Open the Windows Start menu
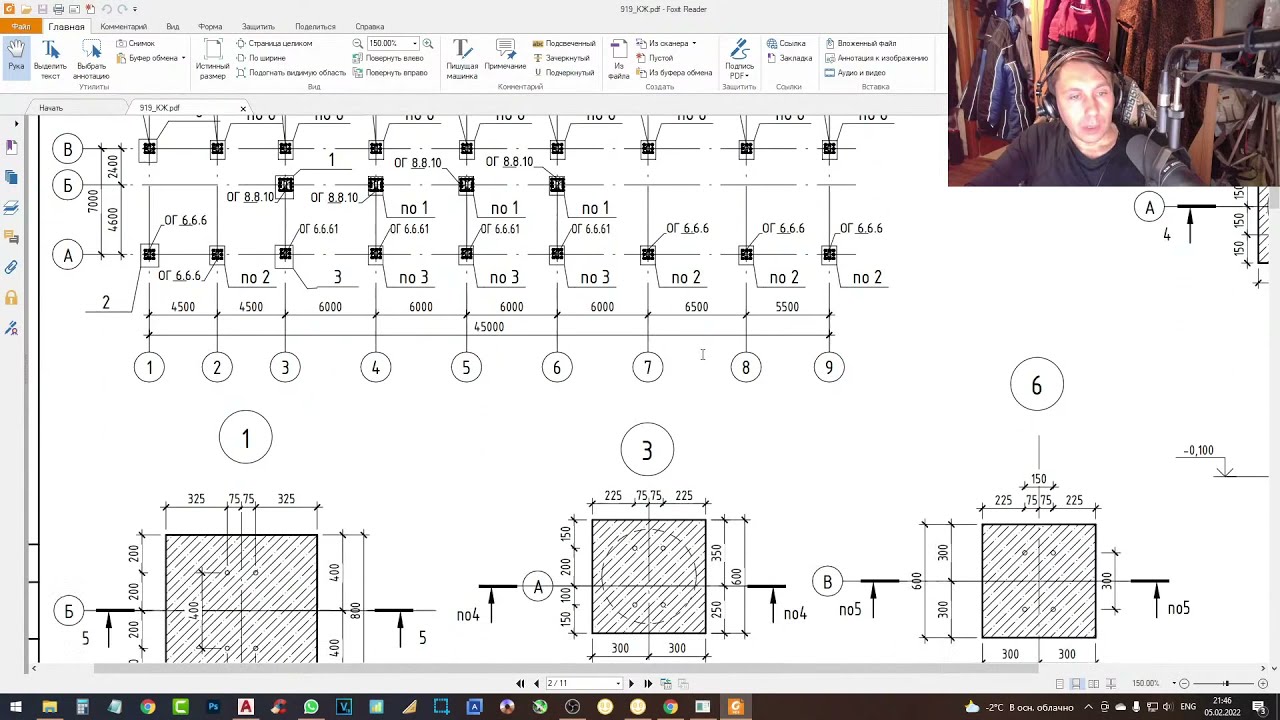The width and height of the screenshot is (1280, 720). tap(16, 708)
